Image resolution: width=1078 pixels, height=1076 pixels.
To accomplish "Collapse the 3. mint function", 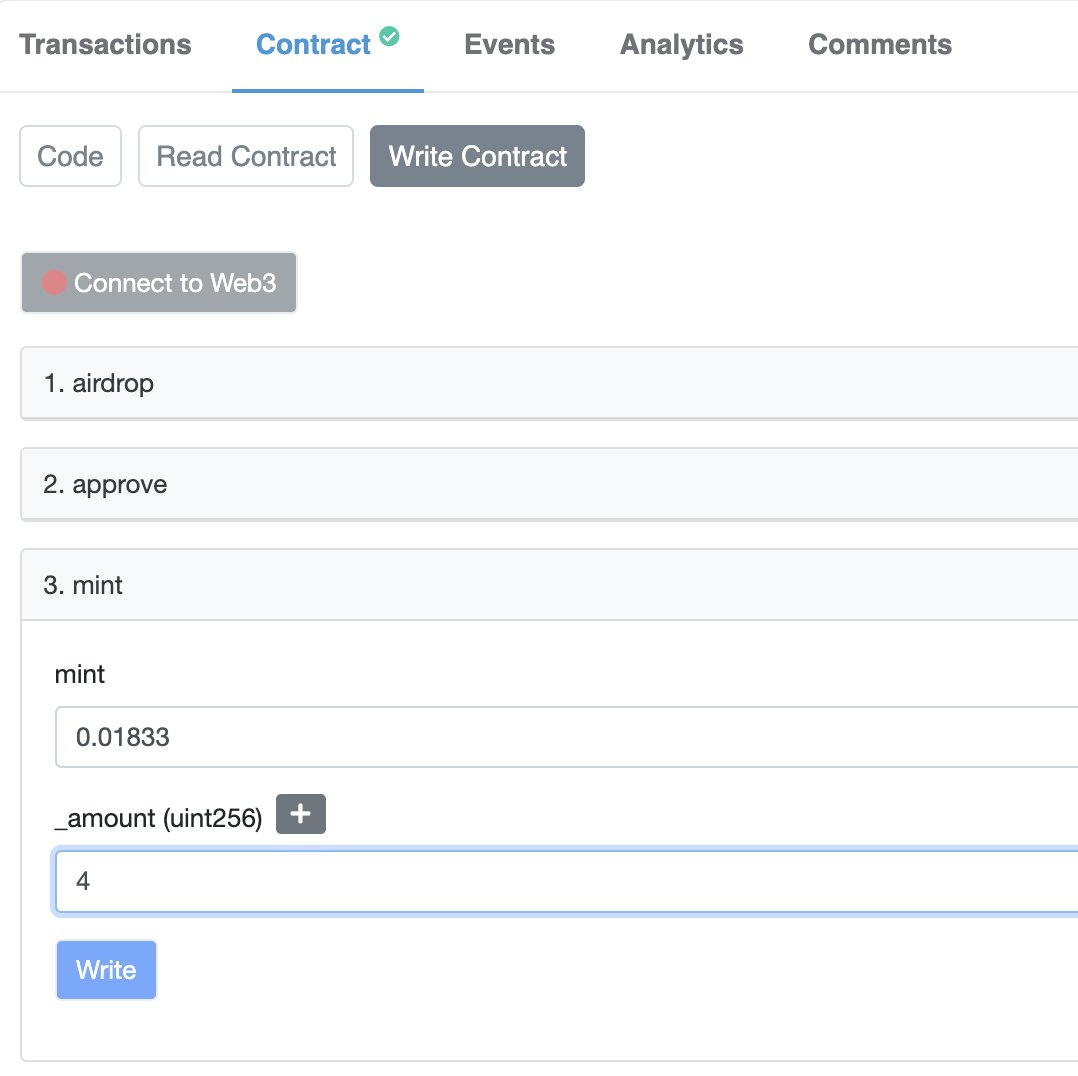I will 549,585.
